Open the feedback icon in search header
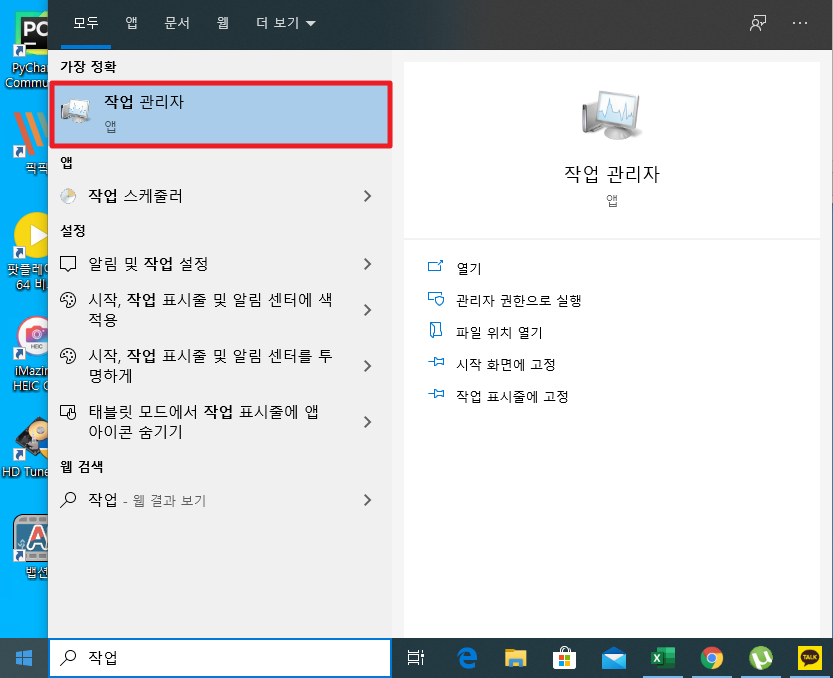Viewport: 833px width, 678px height. (x=758, y=23)
